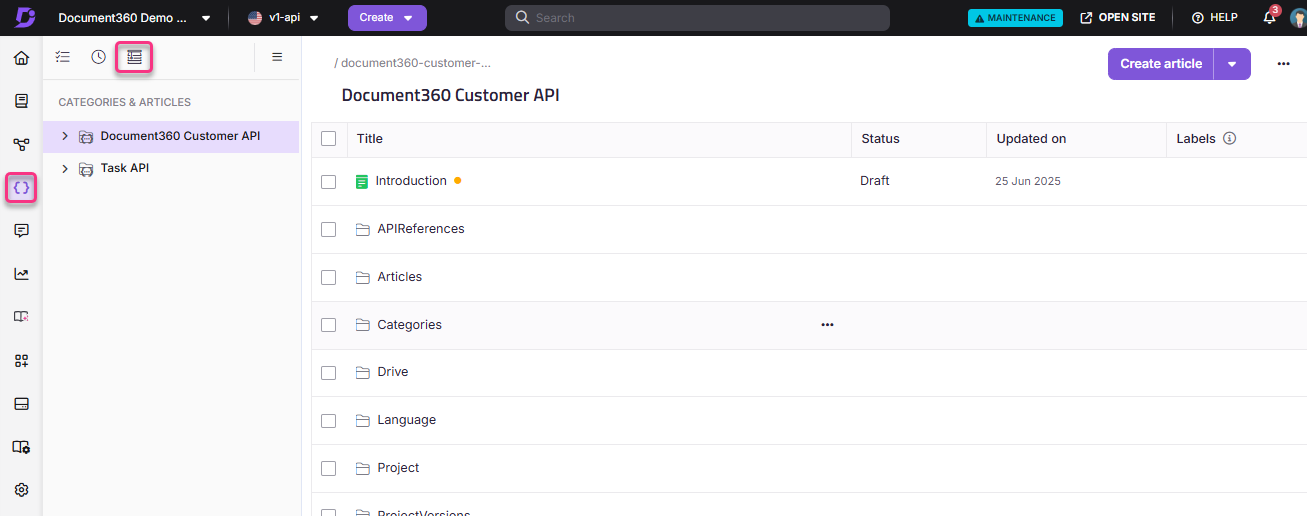Click OPEN SITE link
The image size is (1307, 516).
[1117, 18]
